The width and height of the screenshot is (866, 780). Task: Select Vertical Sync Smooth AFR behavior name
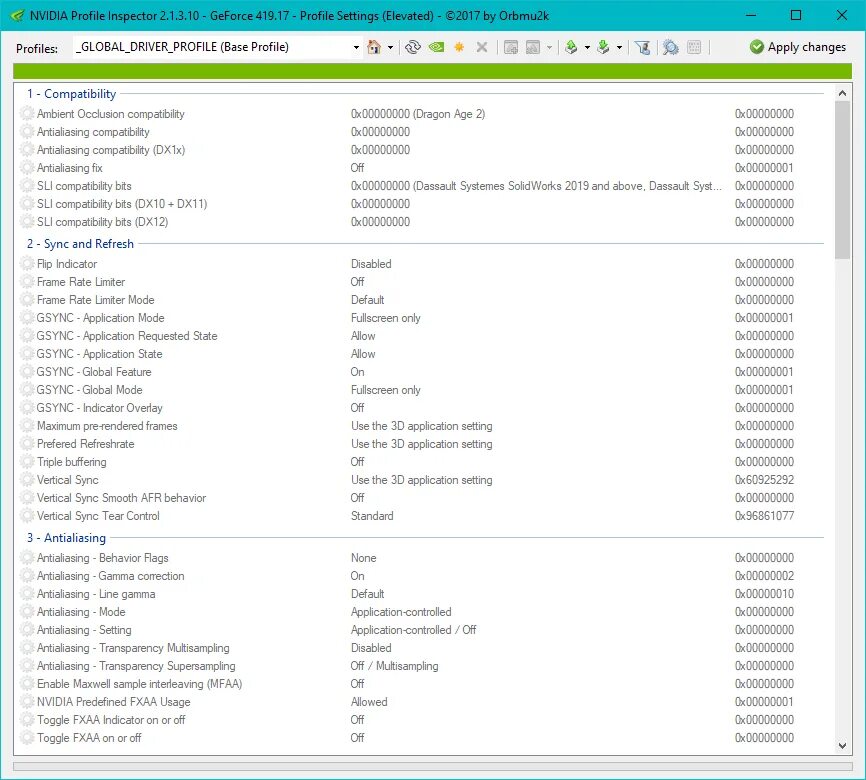pyautogui.click(x=122, y=498)
